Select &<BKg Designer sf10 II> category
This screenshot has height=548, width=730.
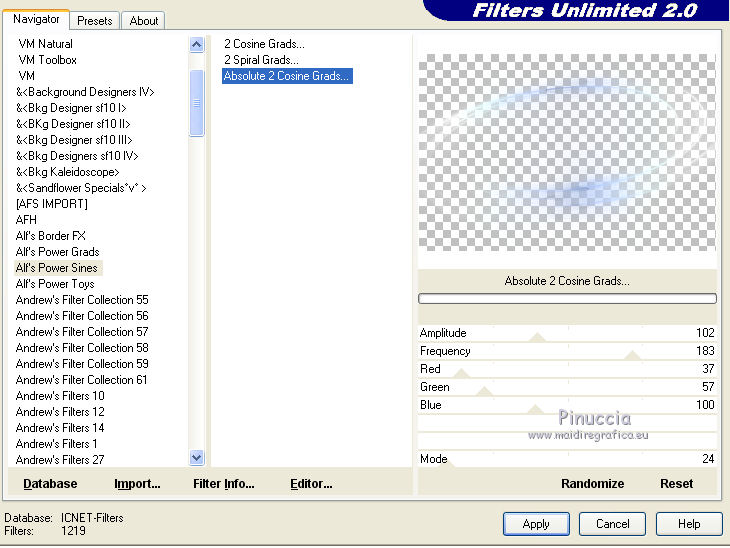pos(73,124)
